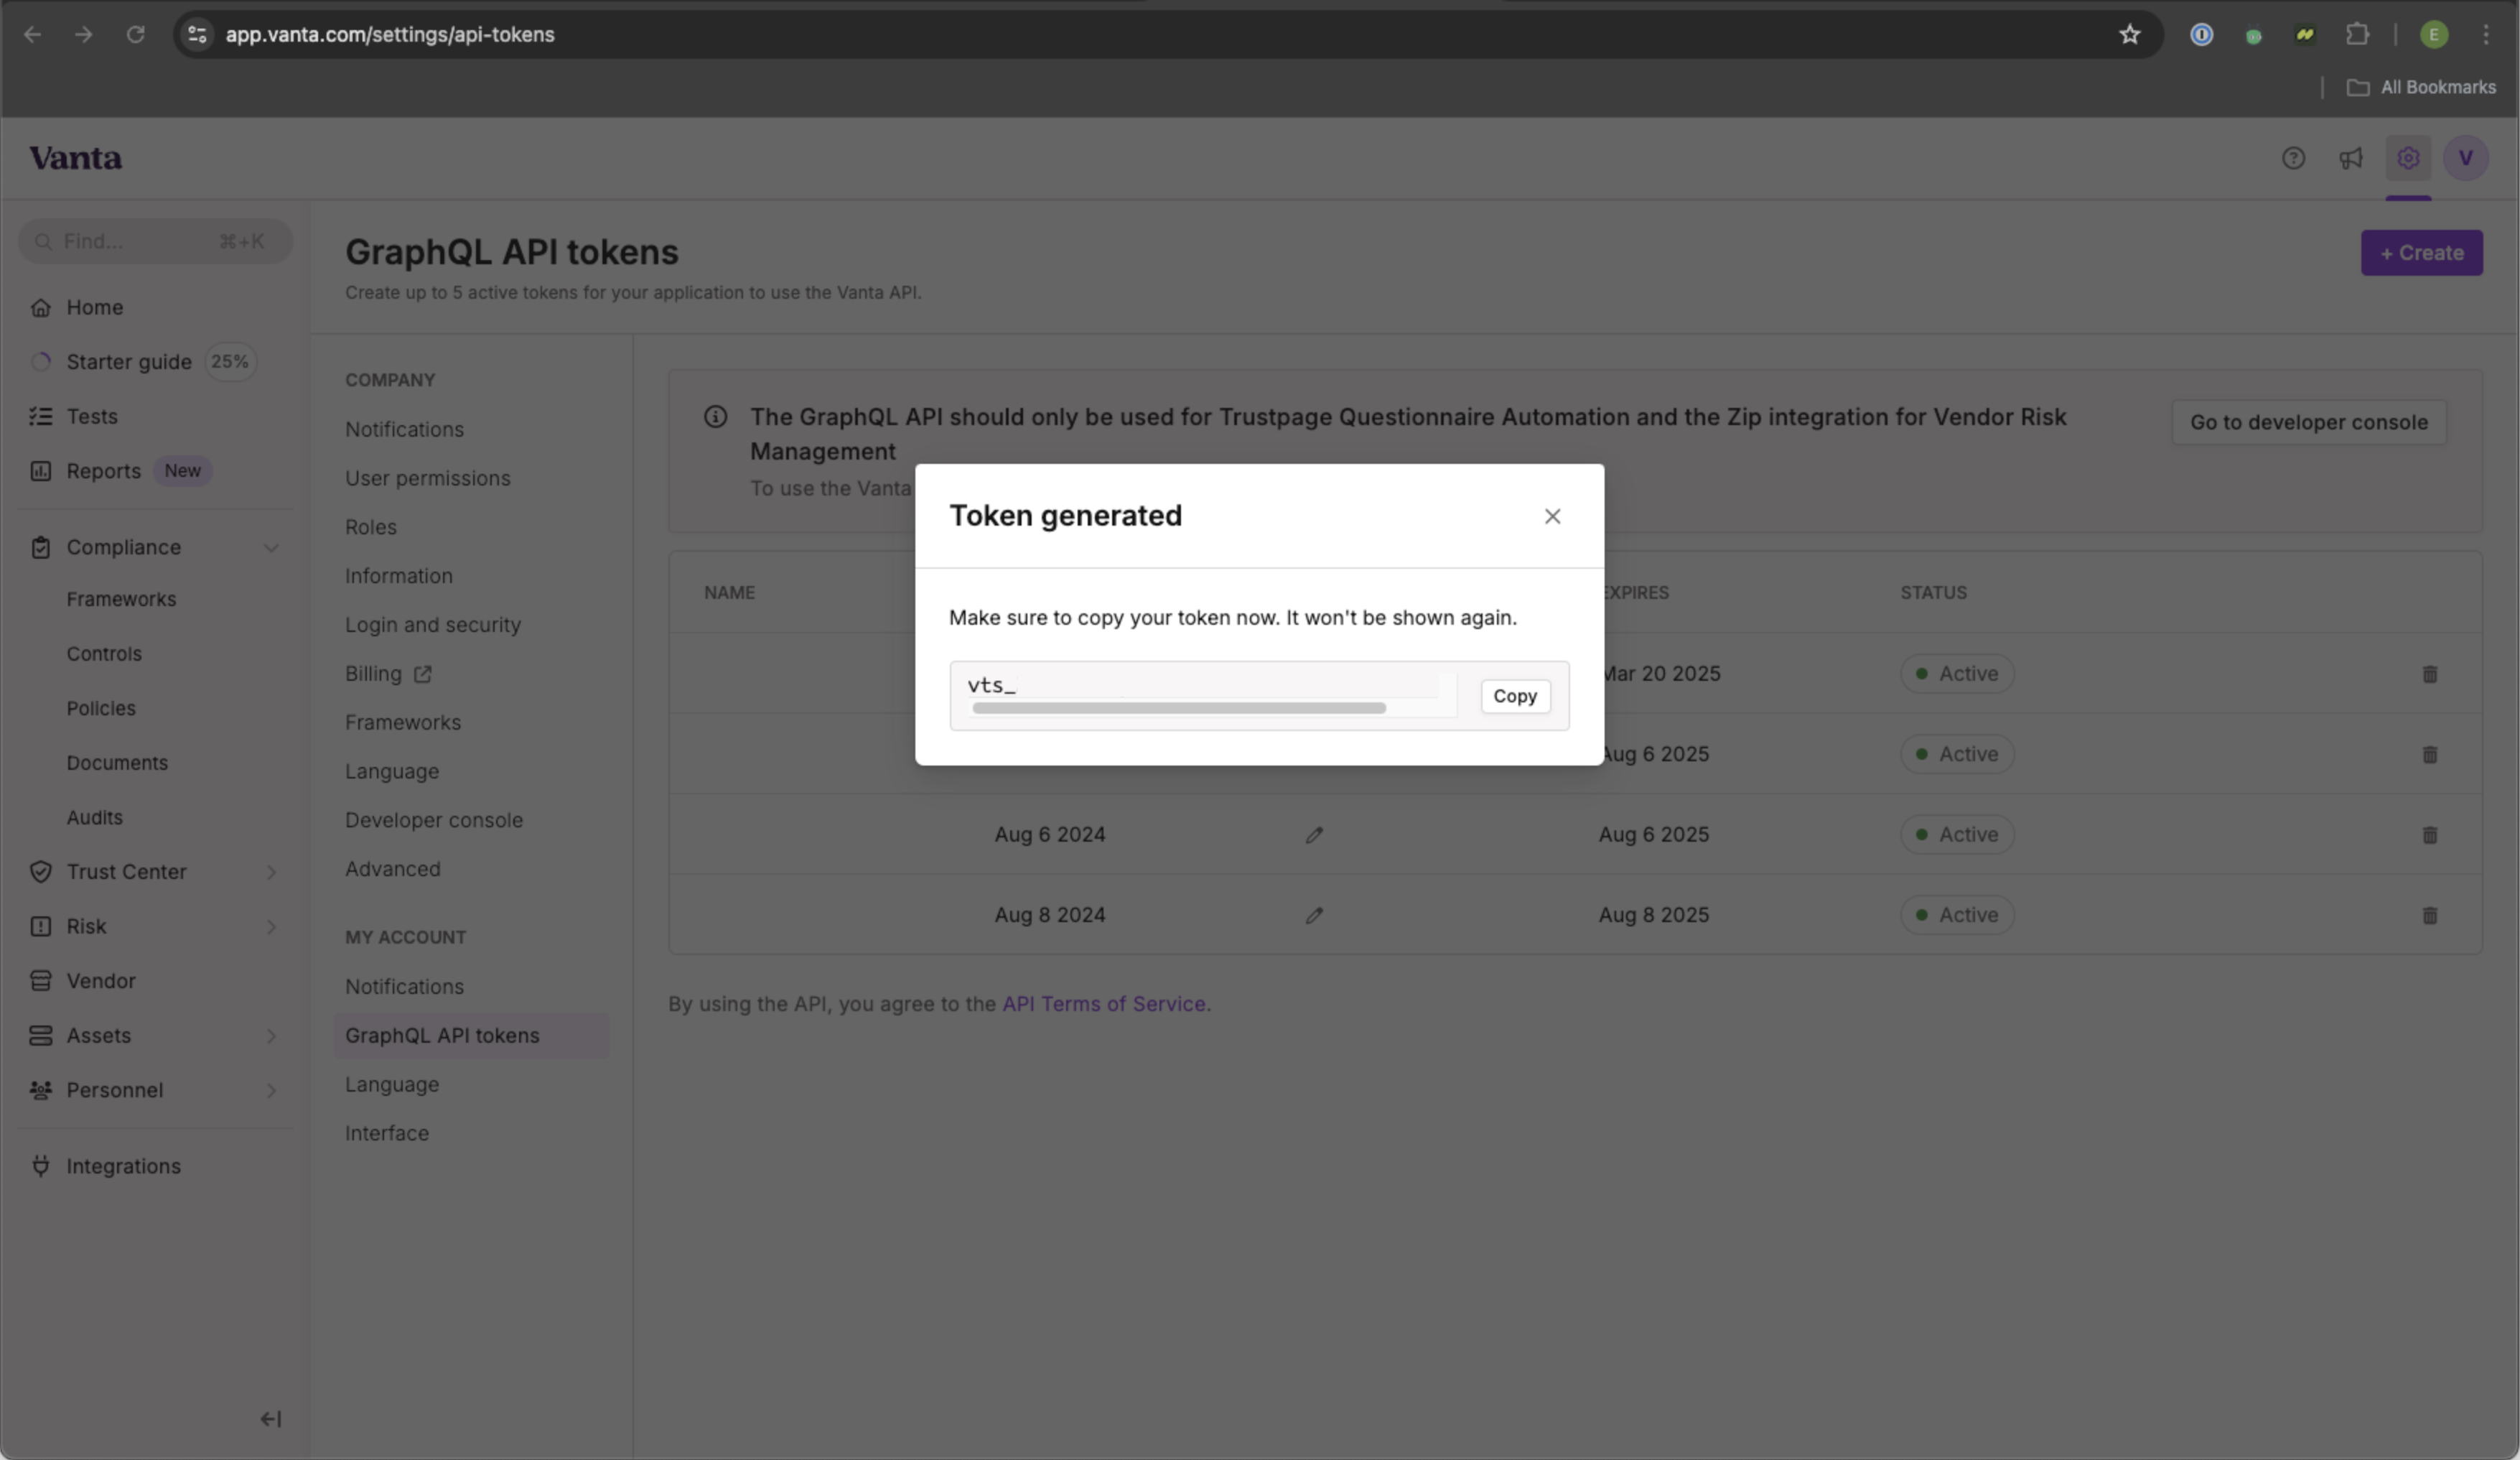Open browser extensions puzzle icon

point(2357,35)
